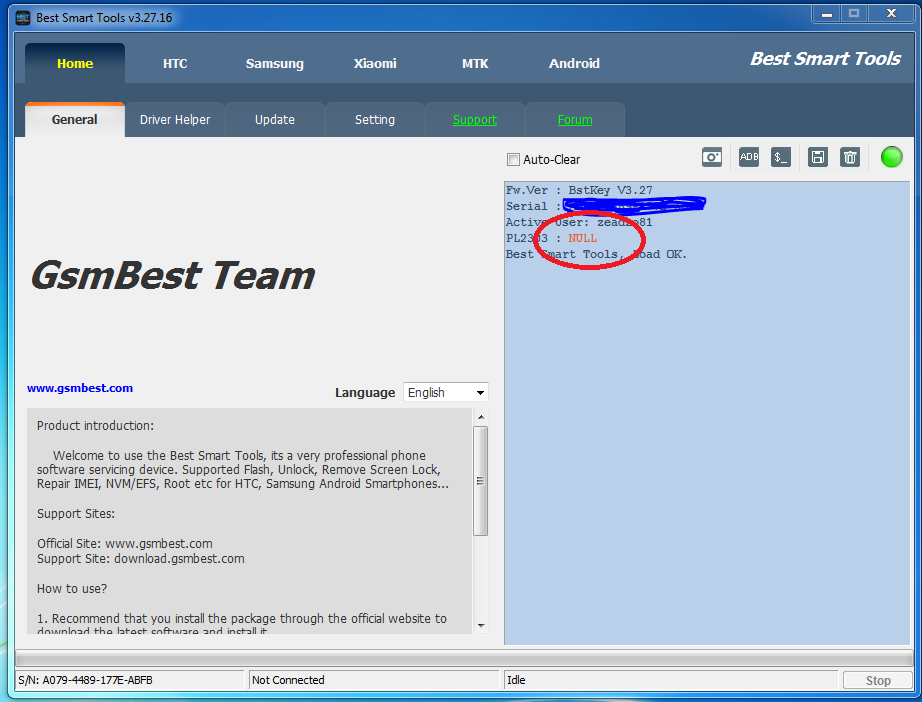Click the introduction scrollbar down arrow
This screenshot has width=922, height=702.
481,626
